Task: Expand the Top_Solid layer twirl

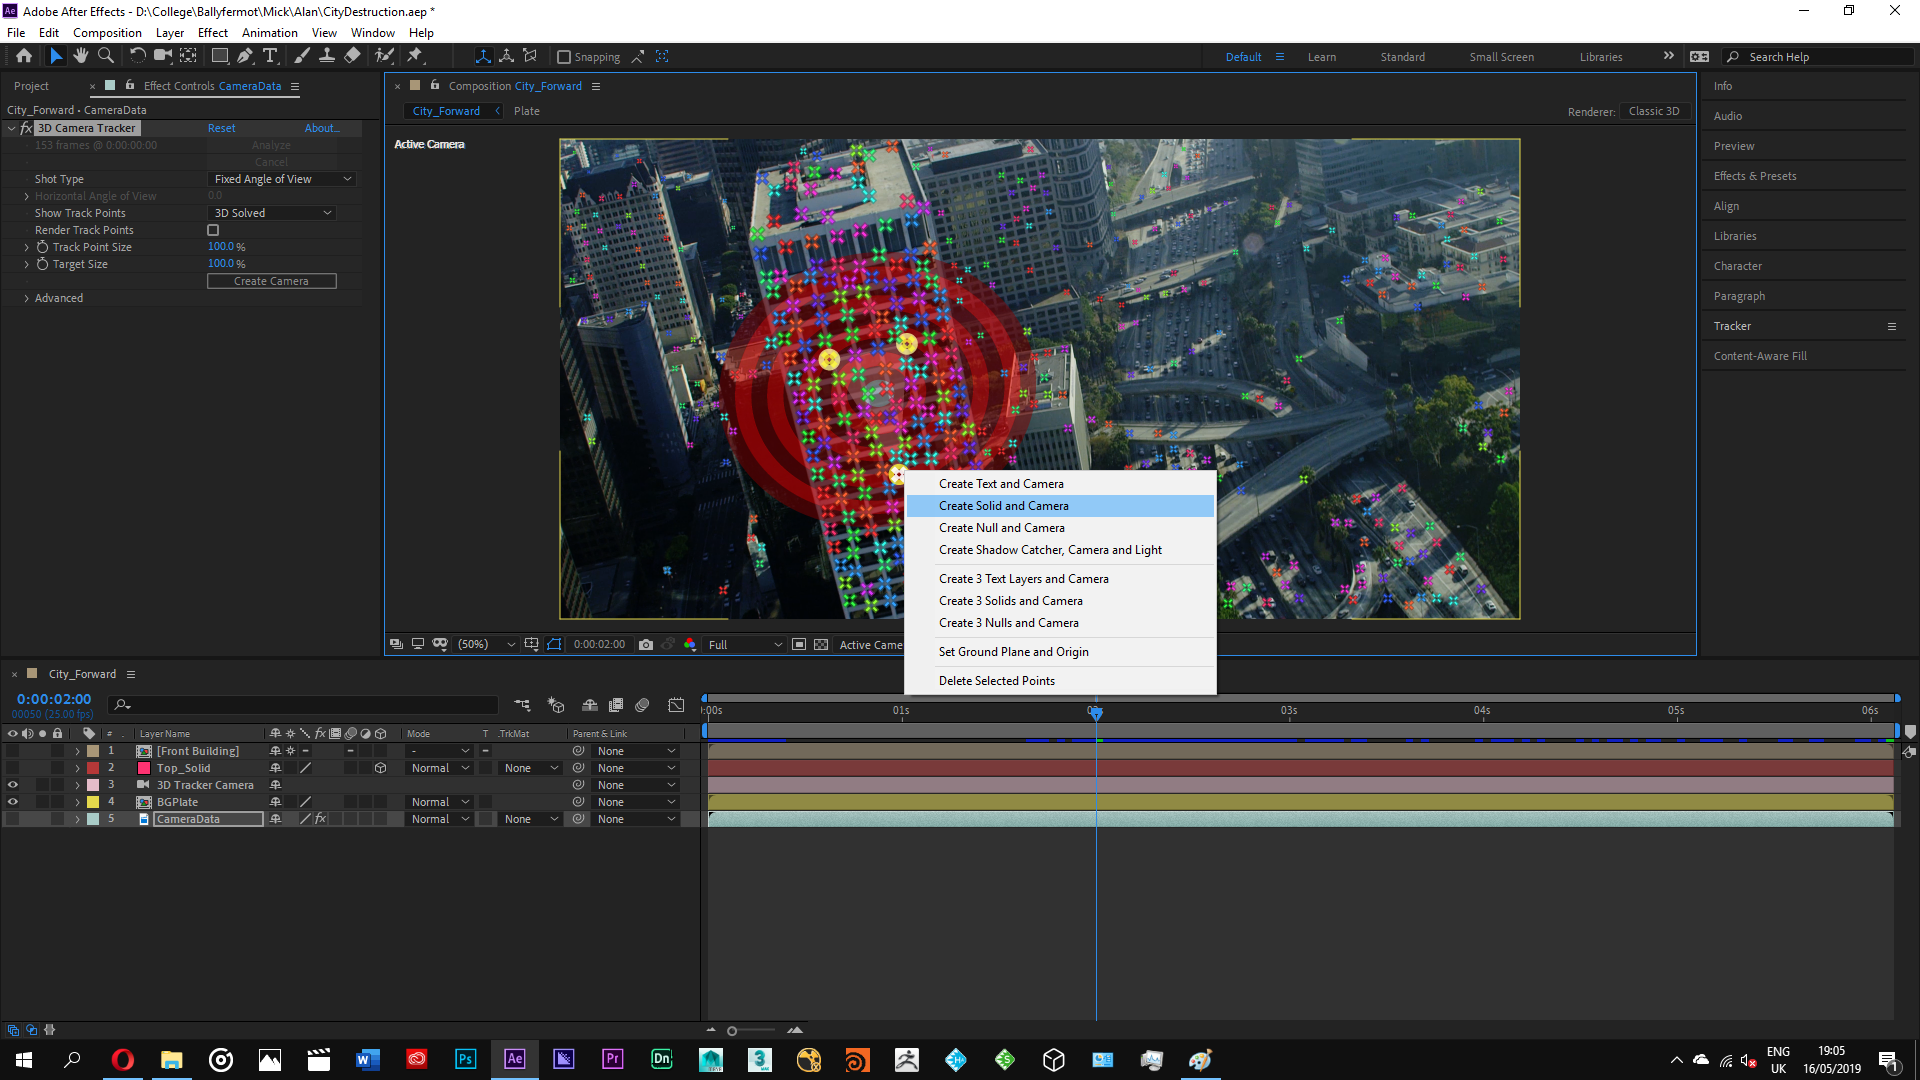Action: coord(77,768)
